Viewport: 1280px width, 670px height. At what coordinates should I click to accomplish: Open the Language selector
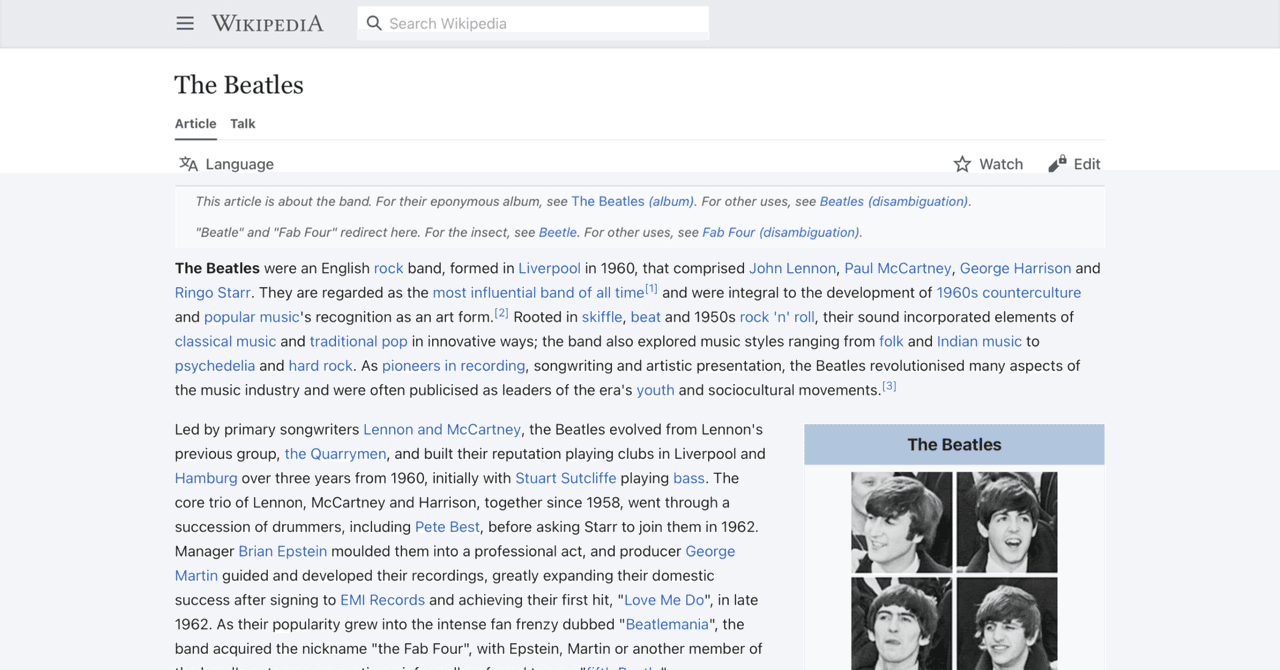click(226, 164)
